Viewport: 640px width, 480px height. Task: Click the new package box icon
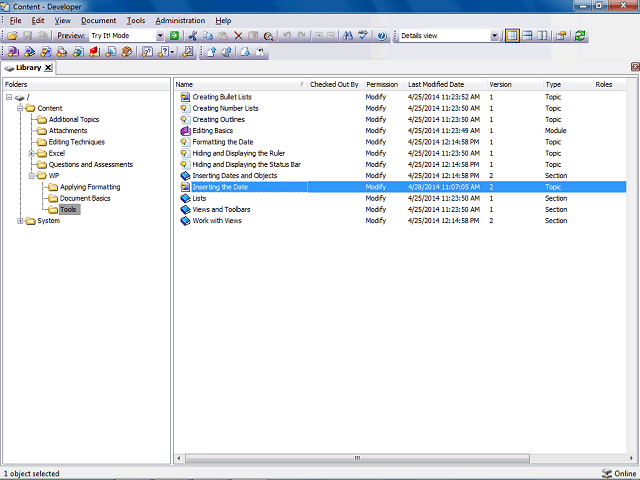click(127, 52)
